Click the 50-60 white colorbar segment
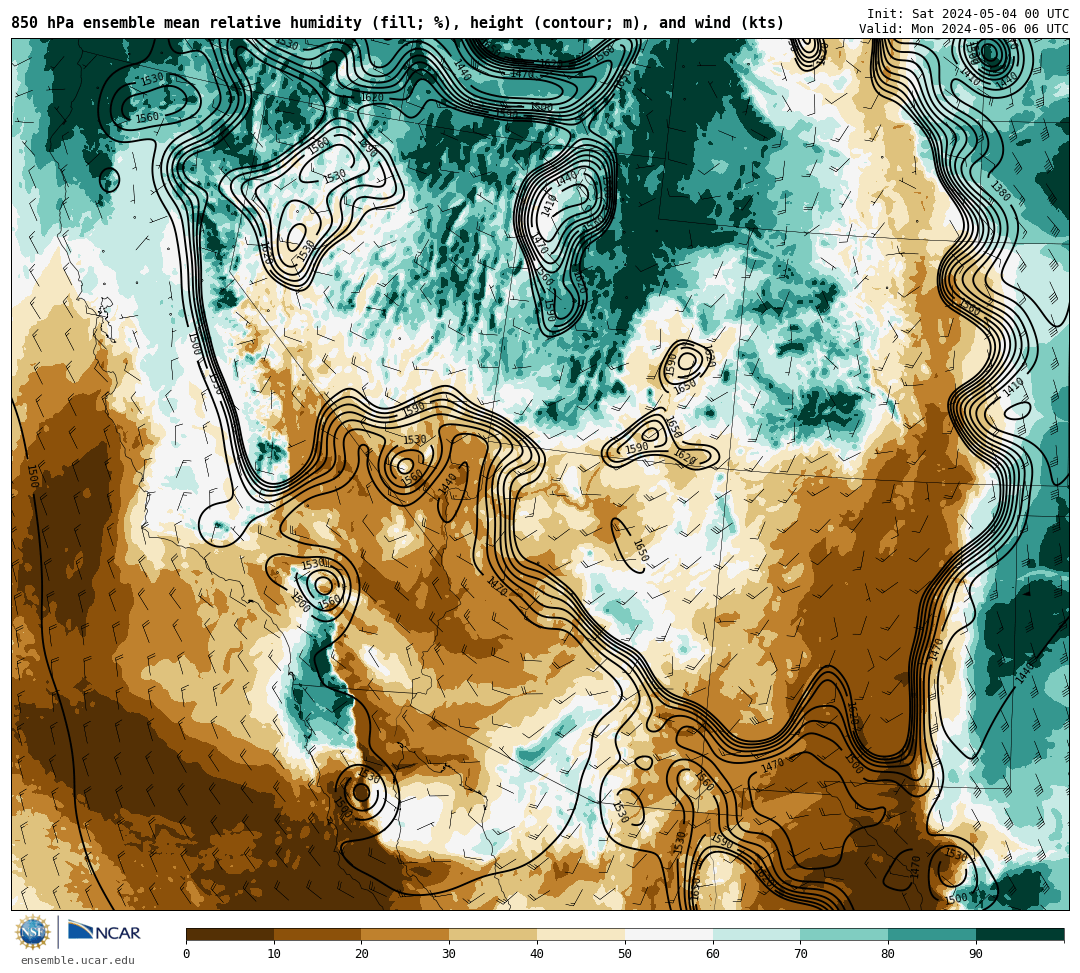The image size is (1080, 973). (669, 934)
